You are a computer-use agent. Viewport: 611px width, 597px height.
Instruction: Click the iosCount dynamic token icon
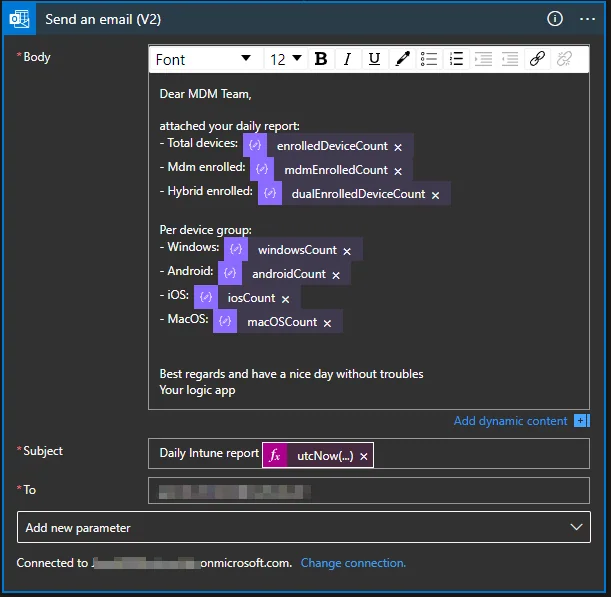point(206,297)
